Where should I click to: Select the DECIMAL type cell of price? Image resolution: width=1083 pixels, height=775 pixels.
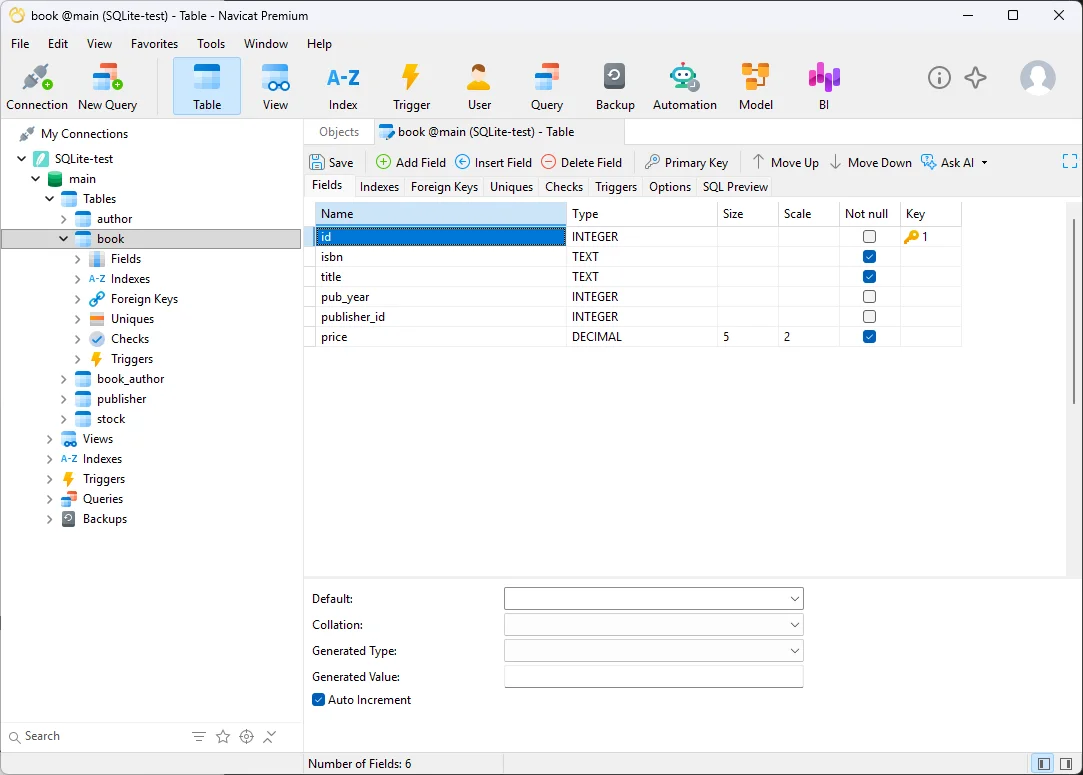tap(642, 337)
